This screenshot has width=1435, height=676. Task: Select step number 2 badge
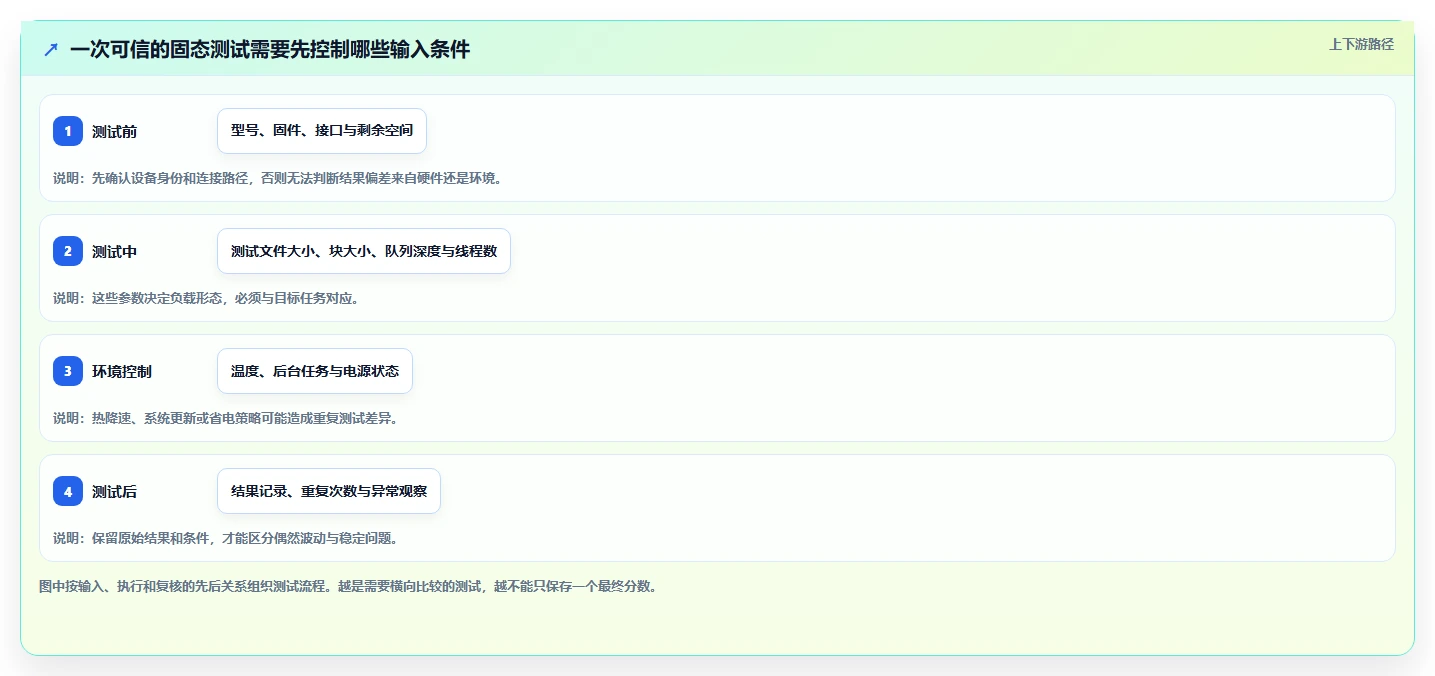click(x=68, y=251)
